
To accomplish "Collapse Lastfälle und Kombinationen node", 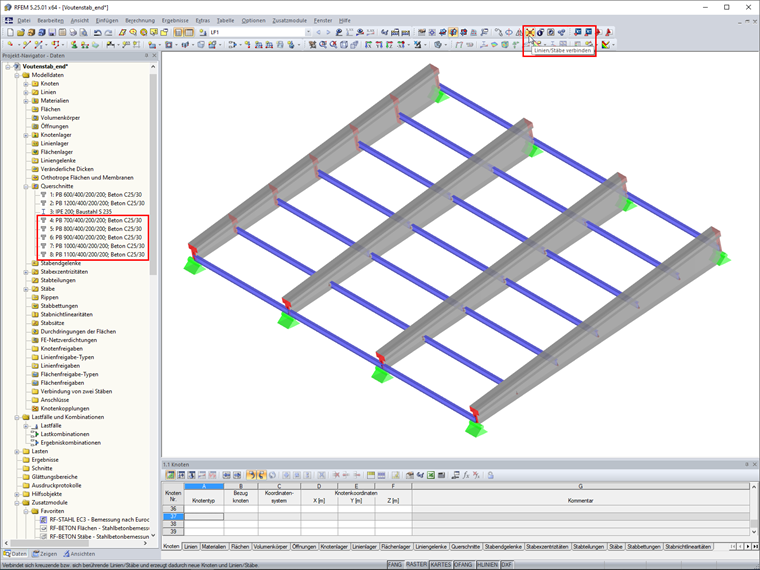I will (17, 417).
